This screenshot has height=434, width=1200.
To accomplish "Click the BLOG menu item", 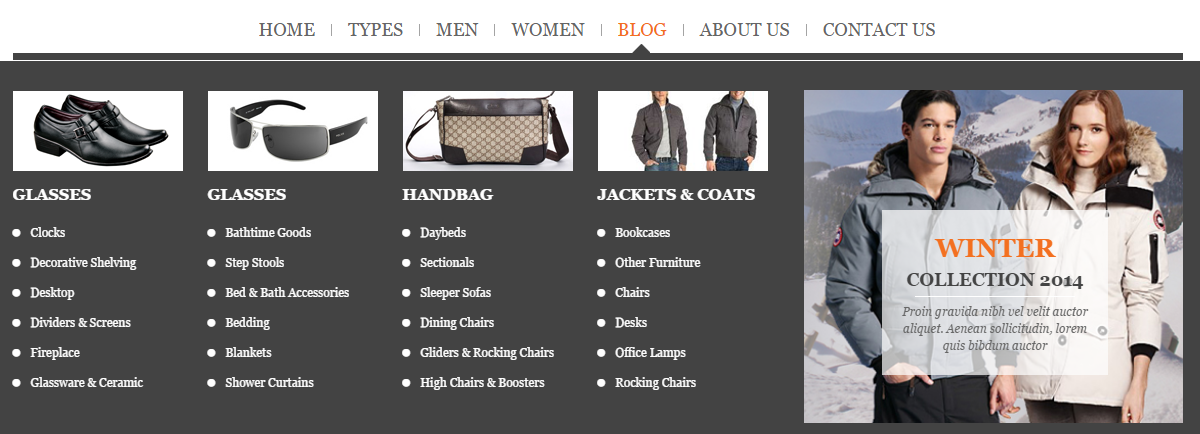I will click(642, 30).
